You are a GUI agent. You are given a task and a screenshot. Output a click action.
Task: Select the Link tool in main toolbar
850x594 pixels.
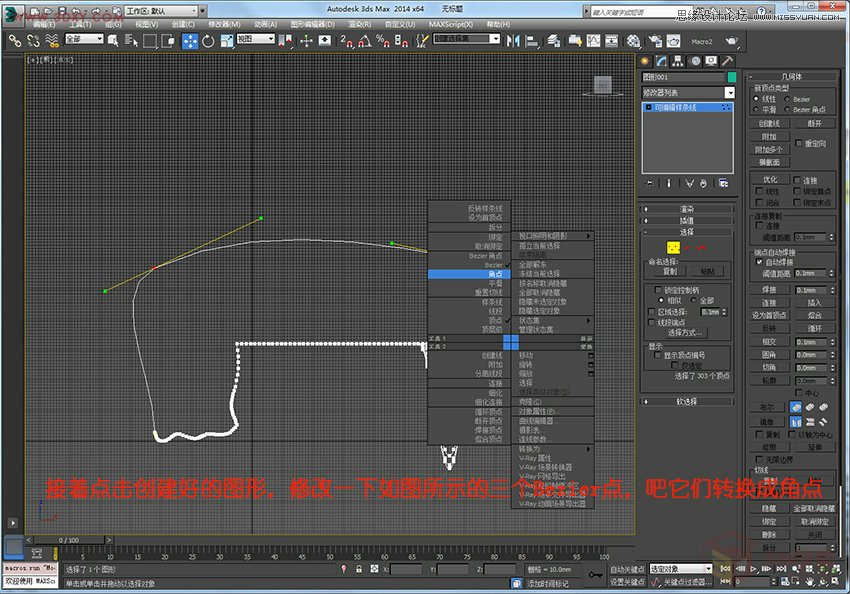[15, 41]
